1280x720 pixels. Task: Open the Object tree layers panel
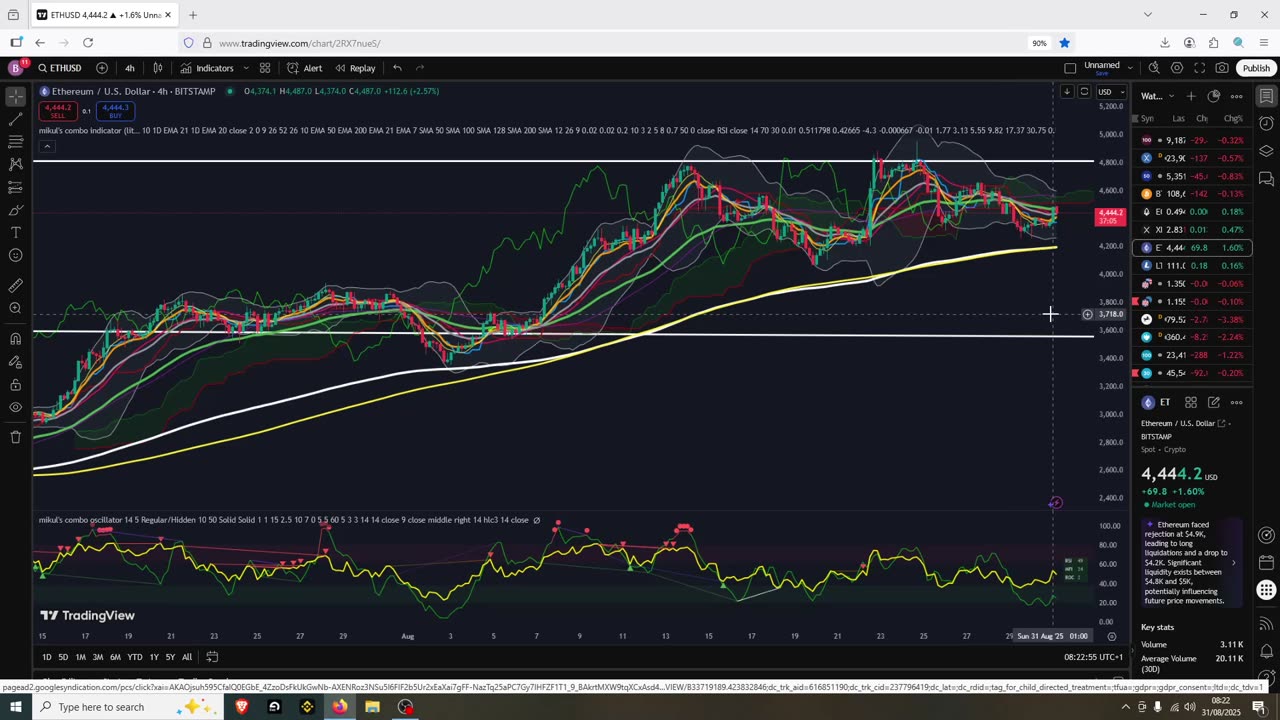[1266, 151]
